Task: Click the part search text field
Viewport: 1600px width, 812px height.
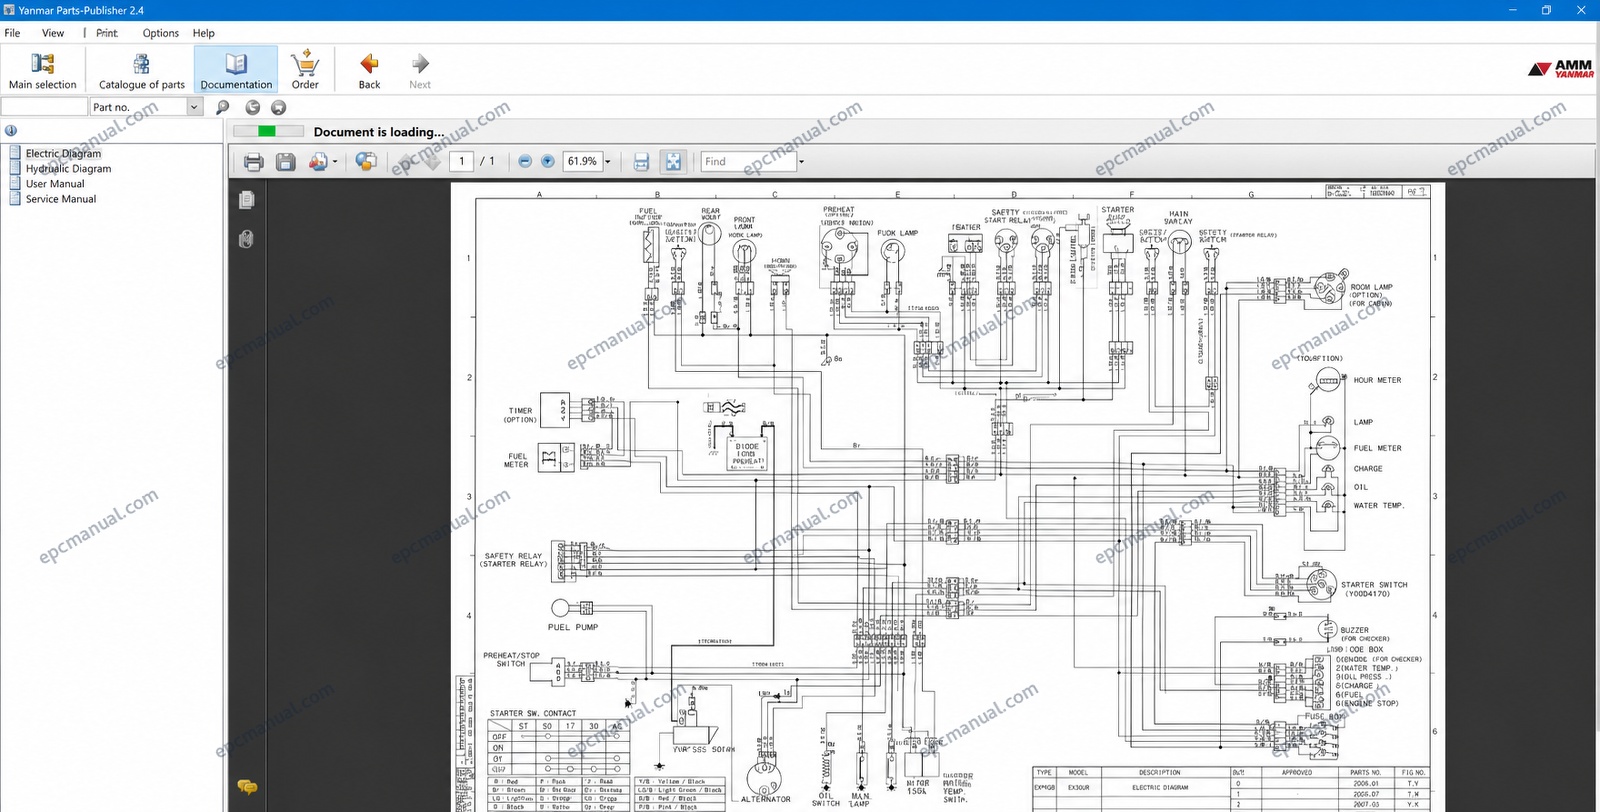Action: click(44, 107)
